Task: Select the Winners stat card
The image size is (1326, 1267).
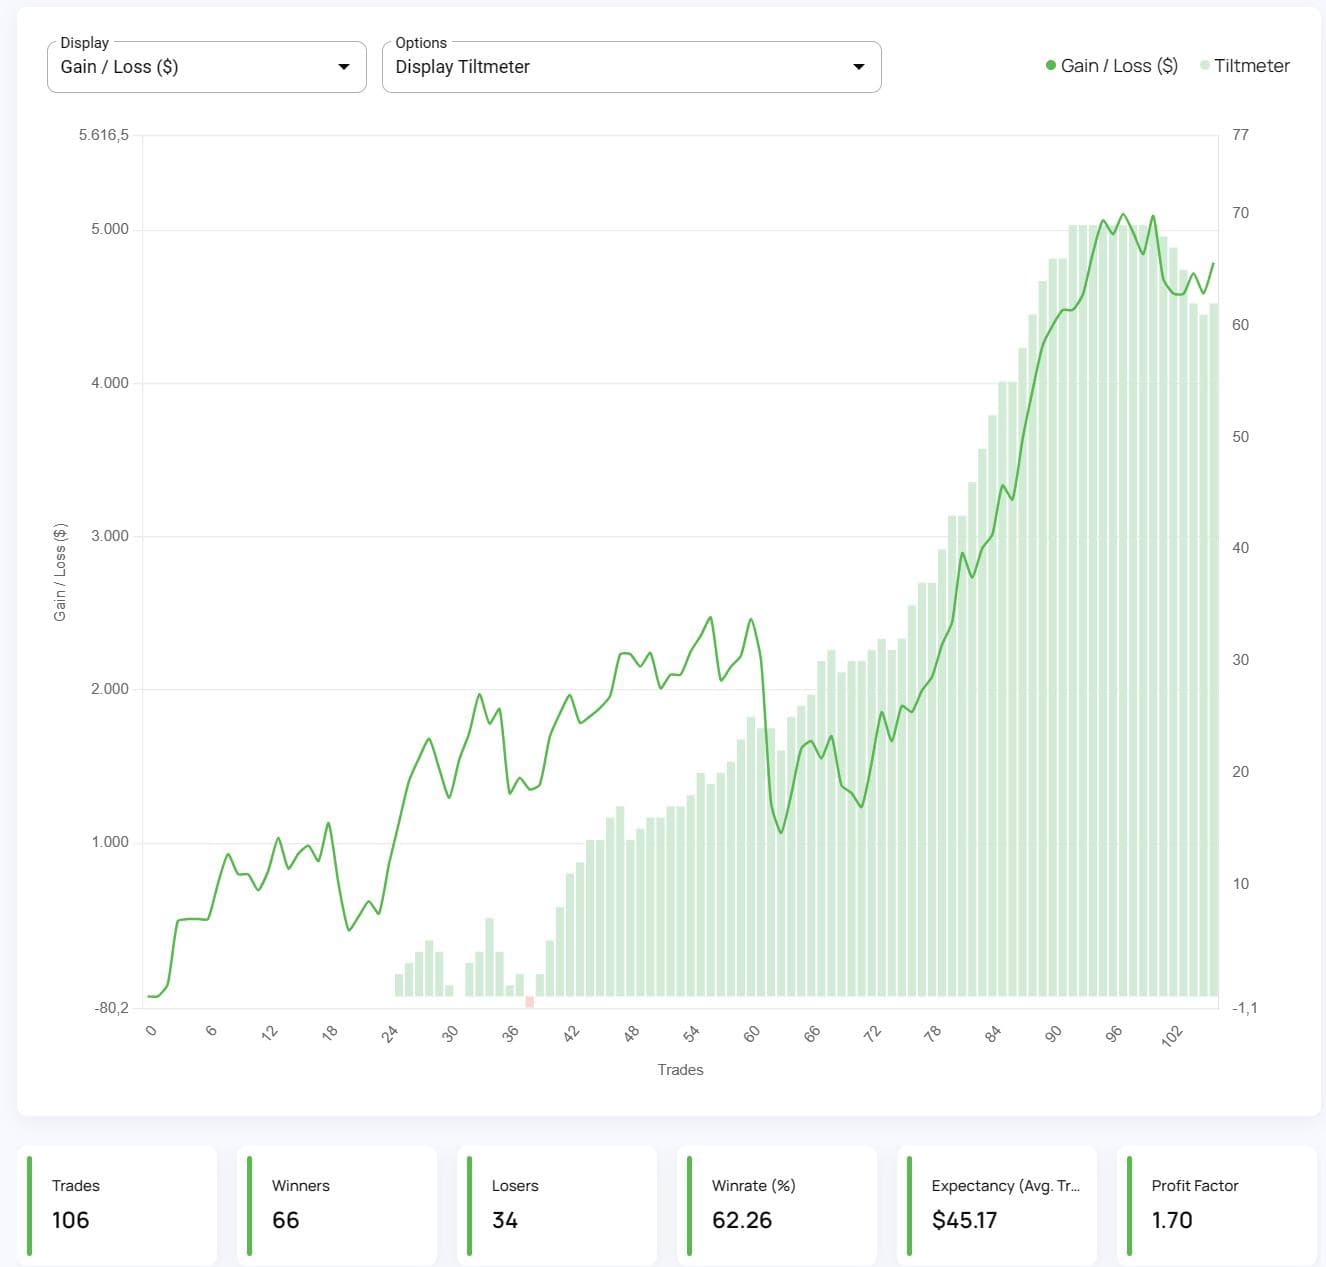Action: pos(338,1205)
